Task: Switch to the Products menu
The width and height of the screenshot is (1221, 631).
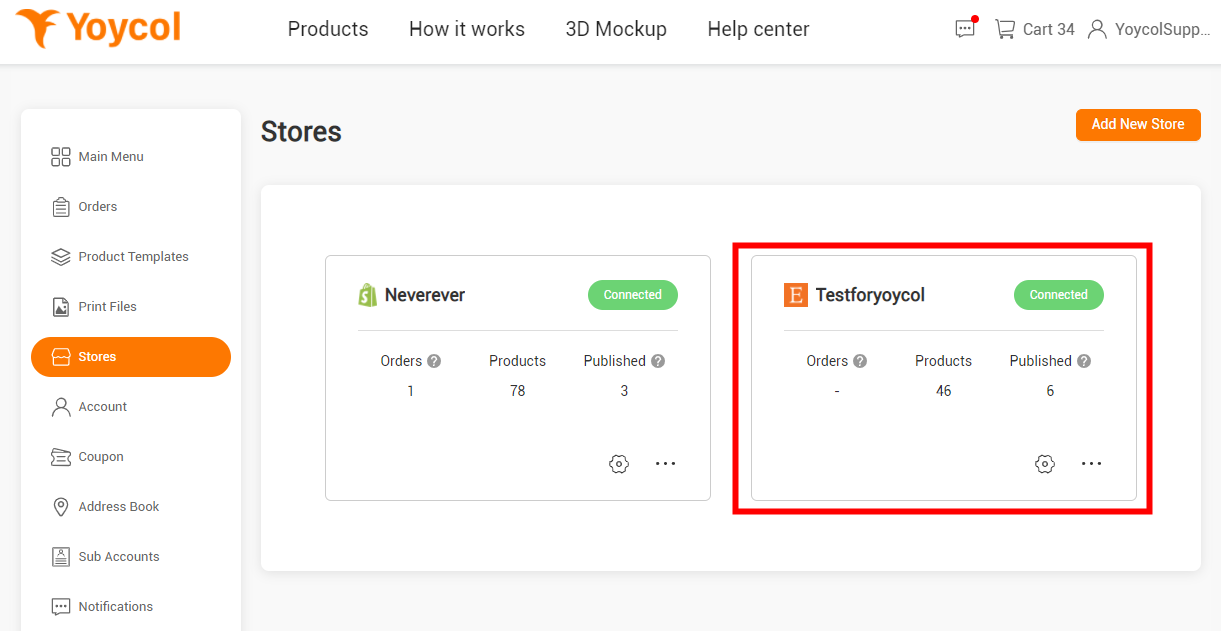Action: pyautogui.click(x=327, y=29)
